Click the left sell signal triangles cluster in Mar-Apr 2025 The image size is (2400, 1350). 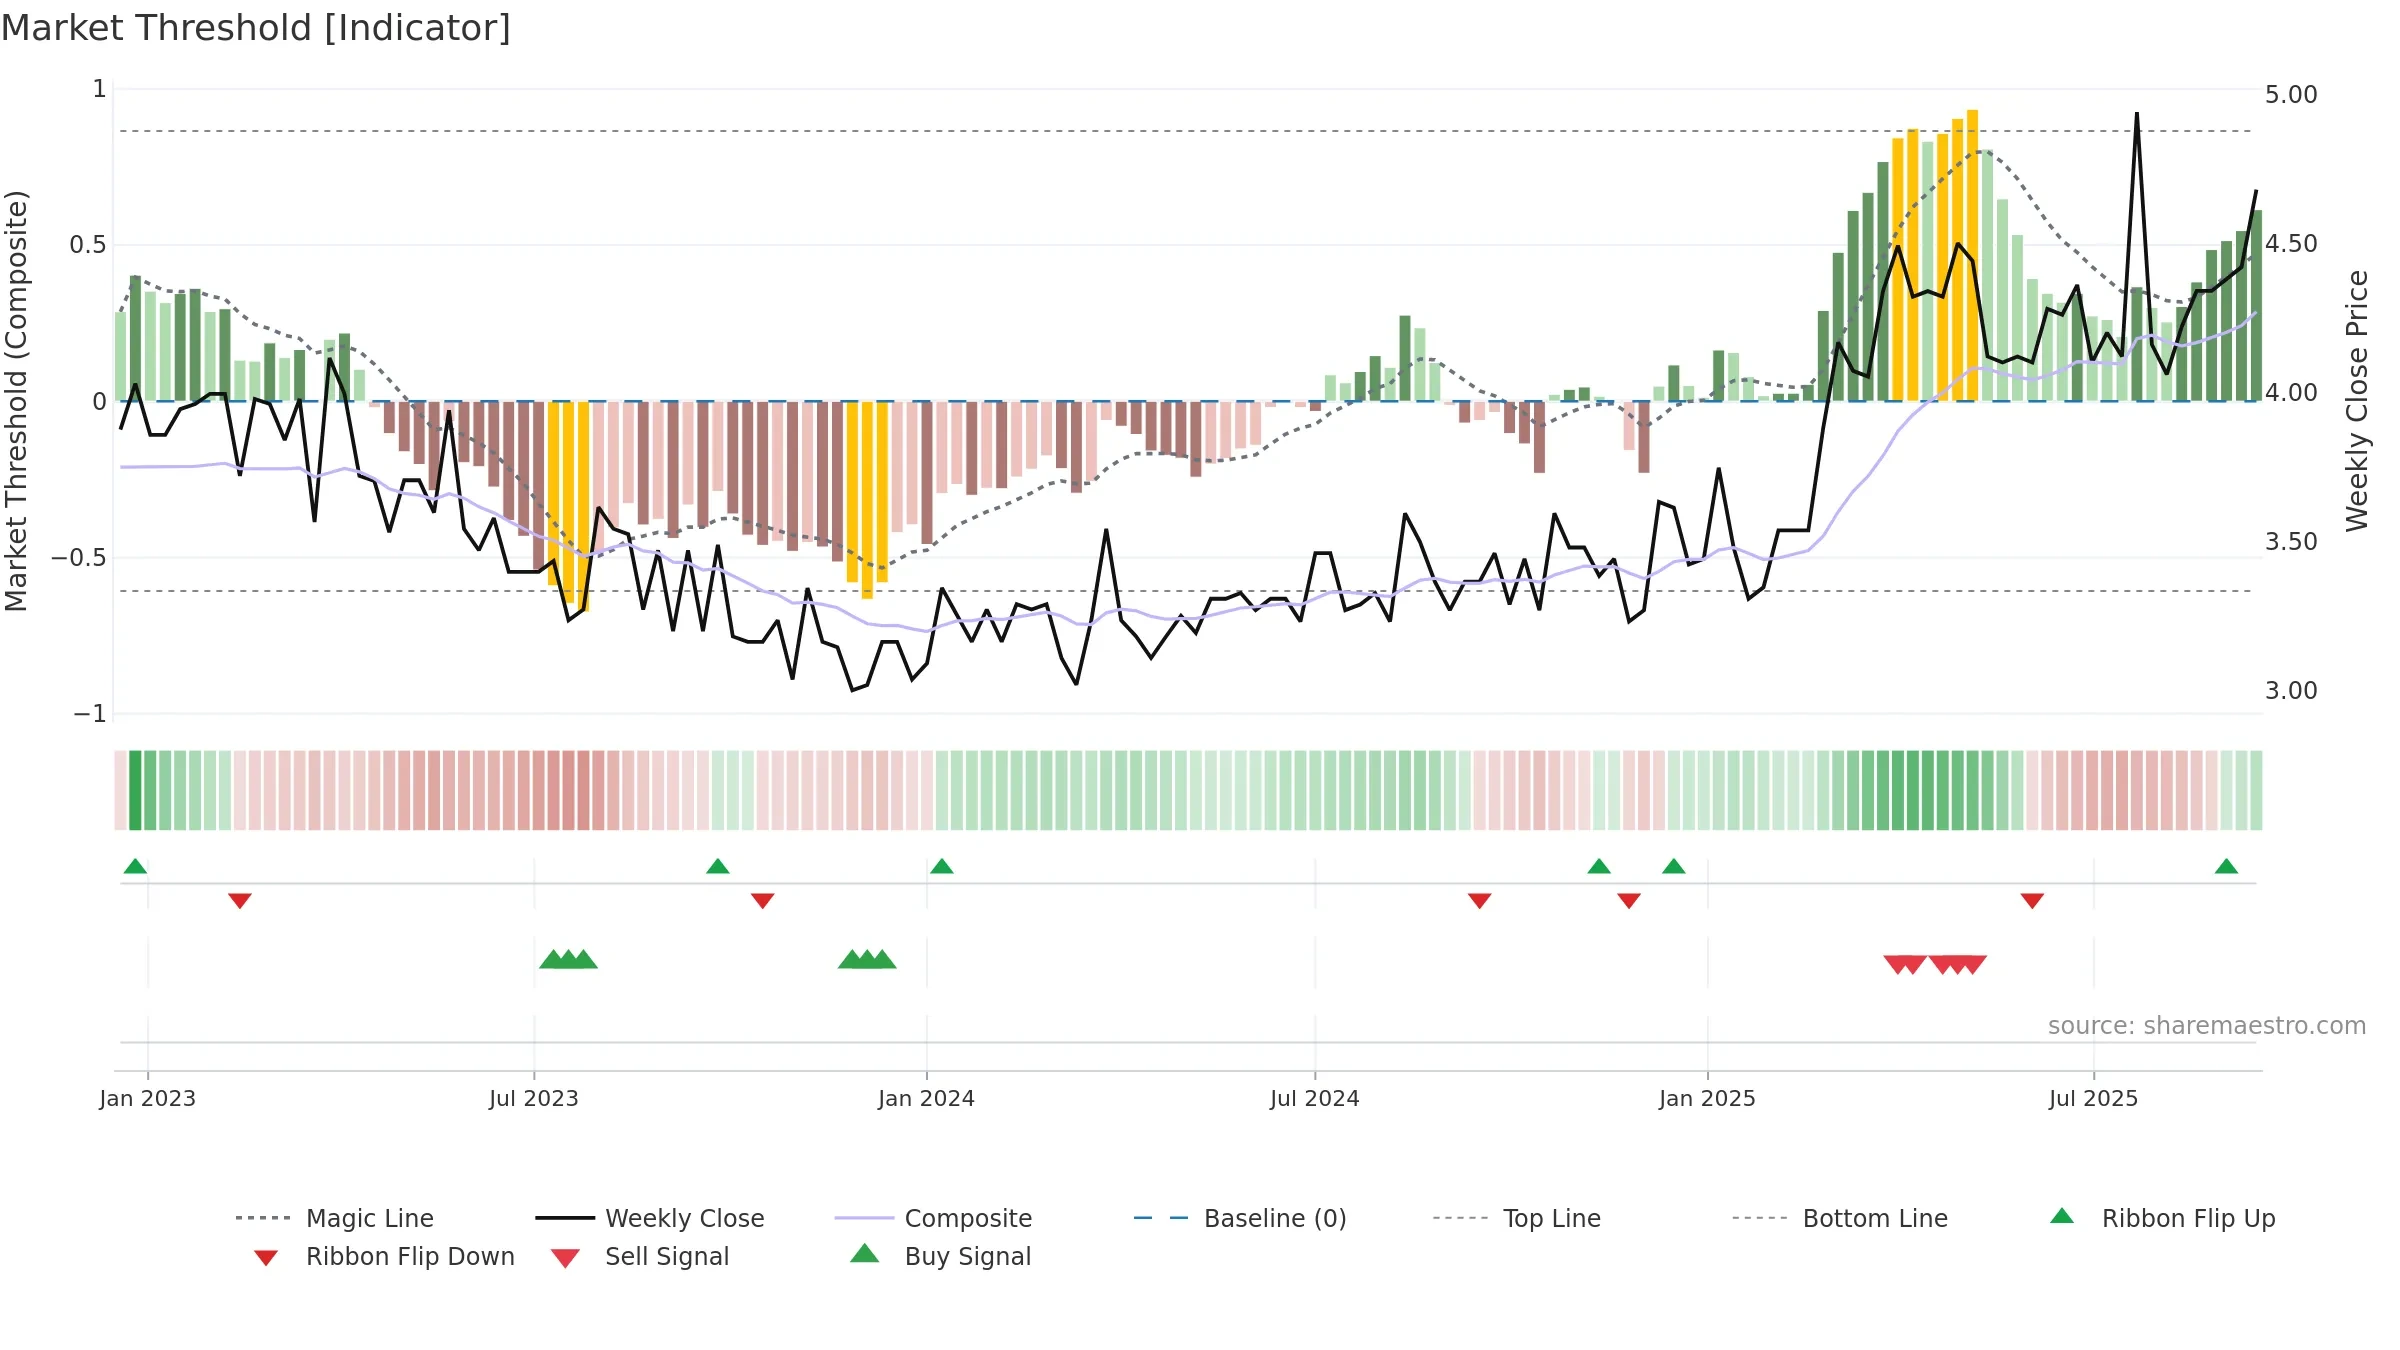tap(1905, 965)
